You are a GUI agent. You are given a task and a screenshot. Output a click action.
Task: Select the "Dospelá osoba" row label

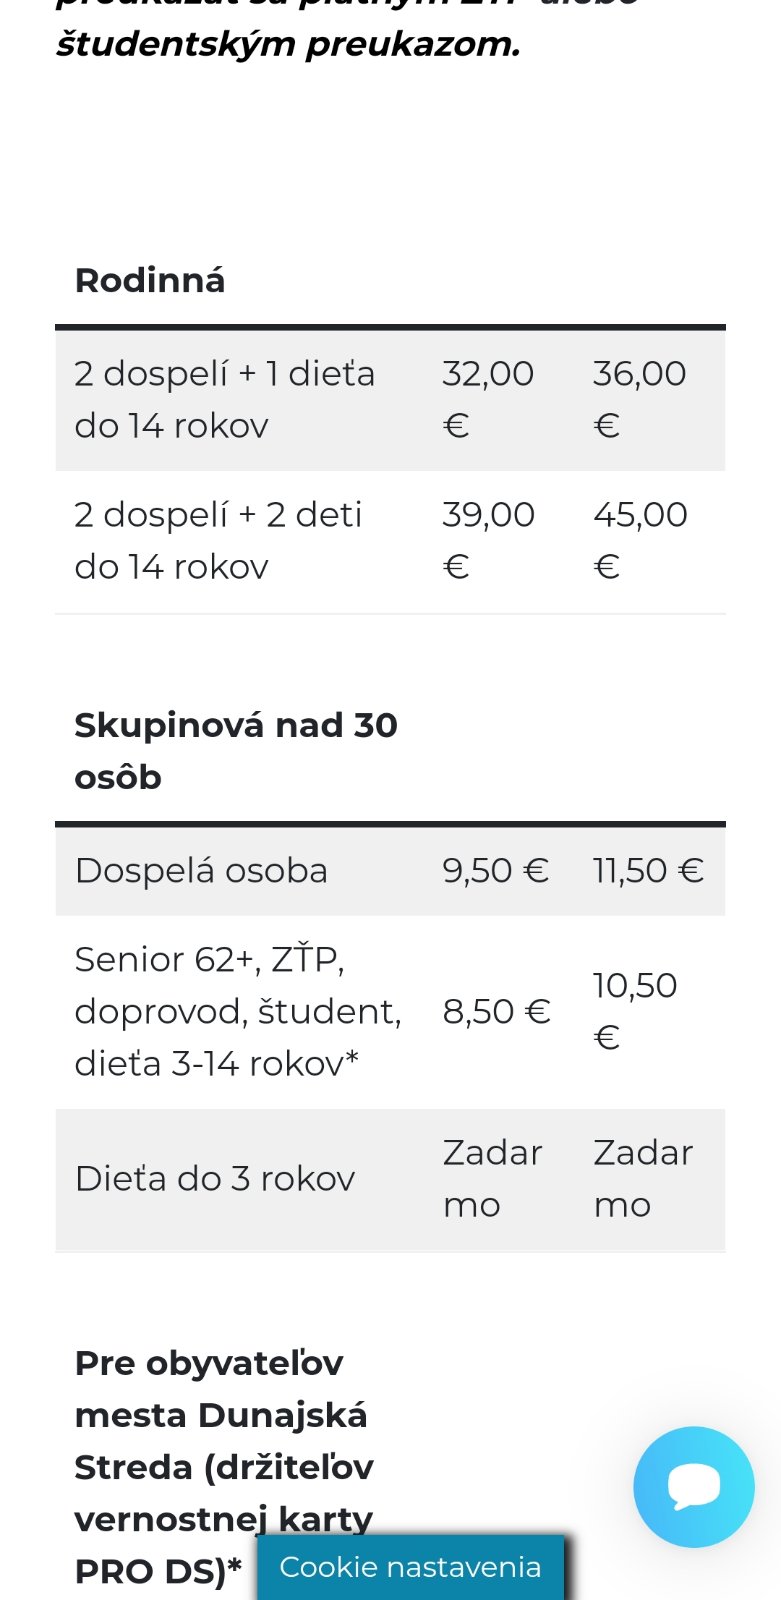201,871
